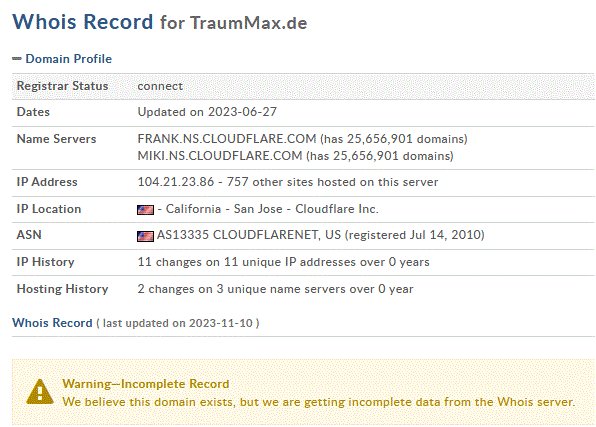Click the Updated on 2023-06-27 date

pyautogui.click(x=207, y=112)
